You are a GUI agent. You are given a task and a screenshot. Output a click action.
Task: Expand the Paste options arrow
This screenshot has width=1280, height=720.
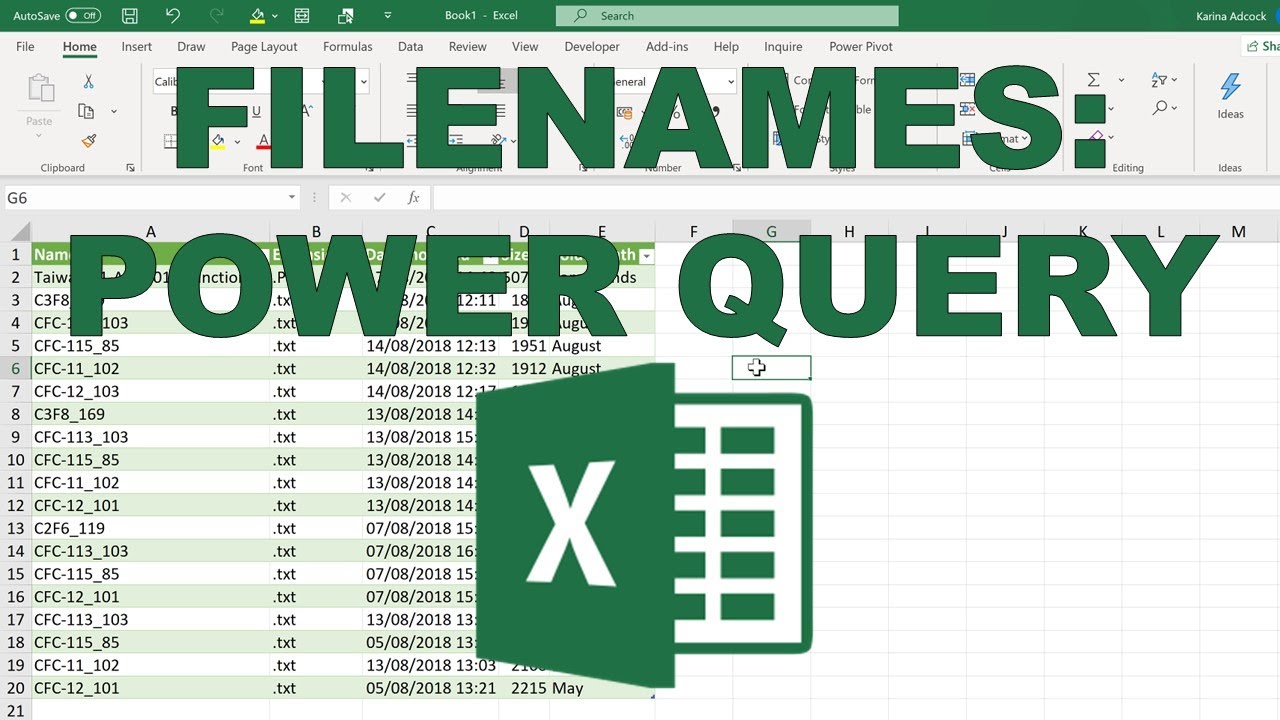point(39,136)
